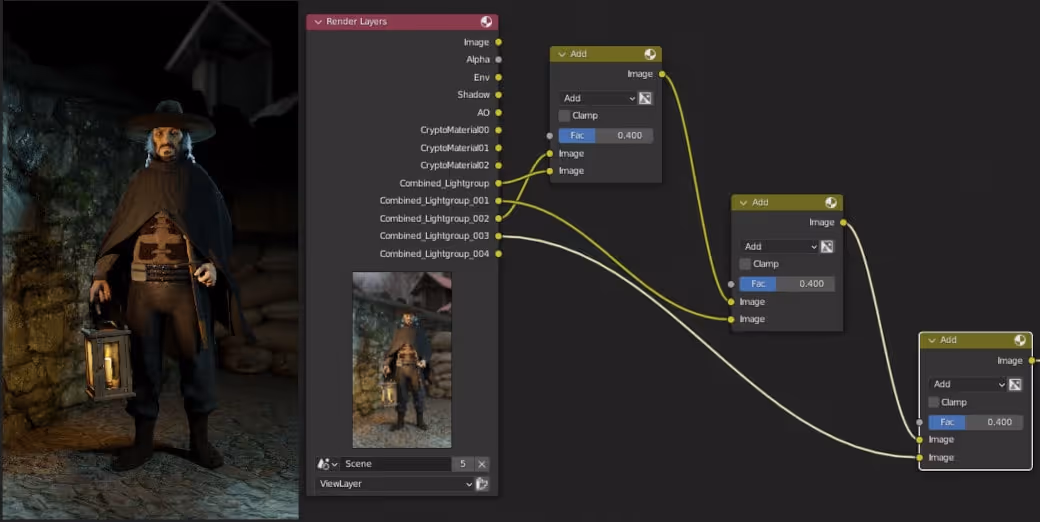Enable Clamp on the selected Add node
This screenshot has width=1040, height=522.
[934, 402]
